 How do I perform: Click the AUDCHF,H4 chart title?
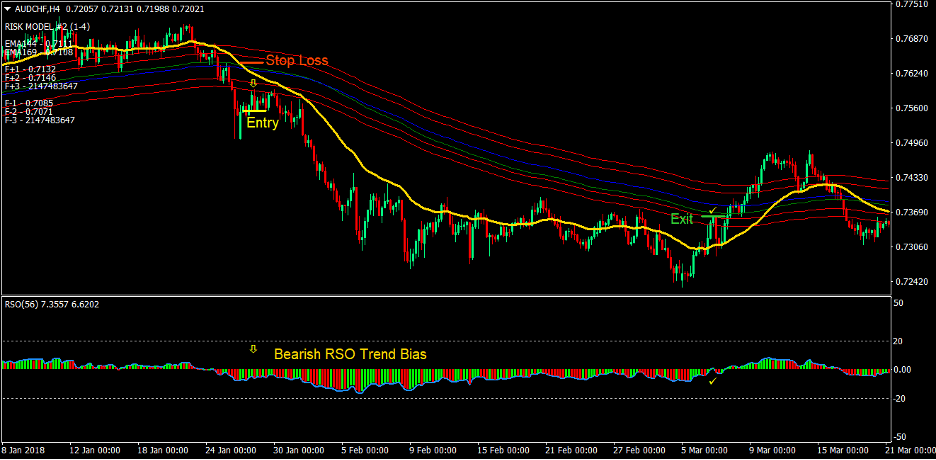(36, 9)
